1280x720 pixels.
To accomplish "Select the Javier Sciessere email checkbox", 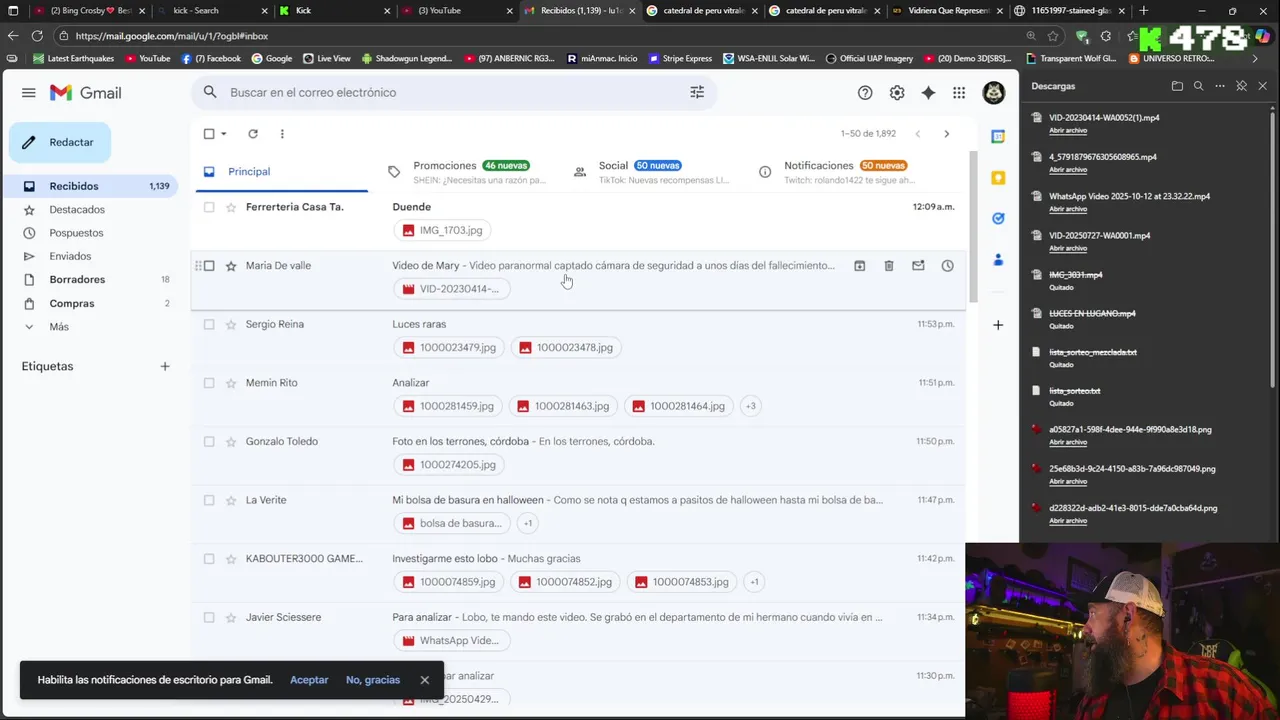I will click(209, 617).
